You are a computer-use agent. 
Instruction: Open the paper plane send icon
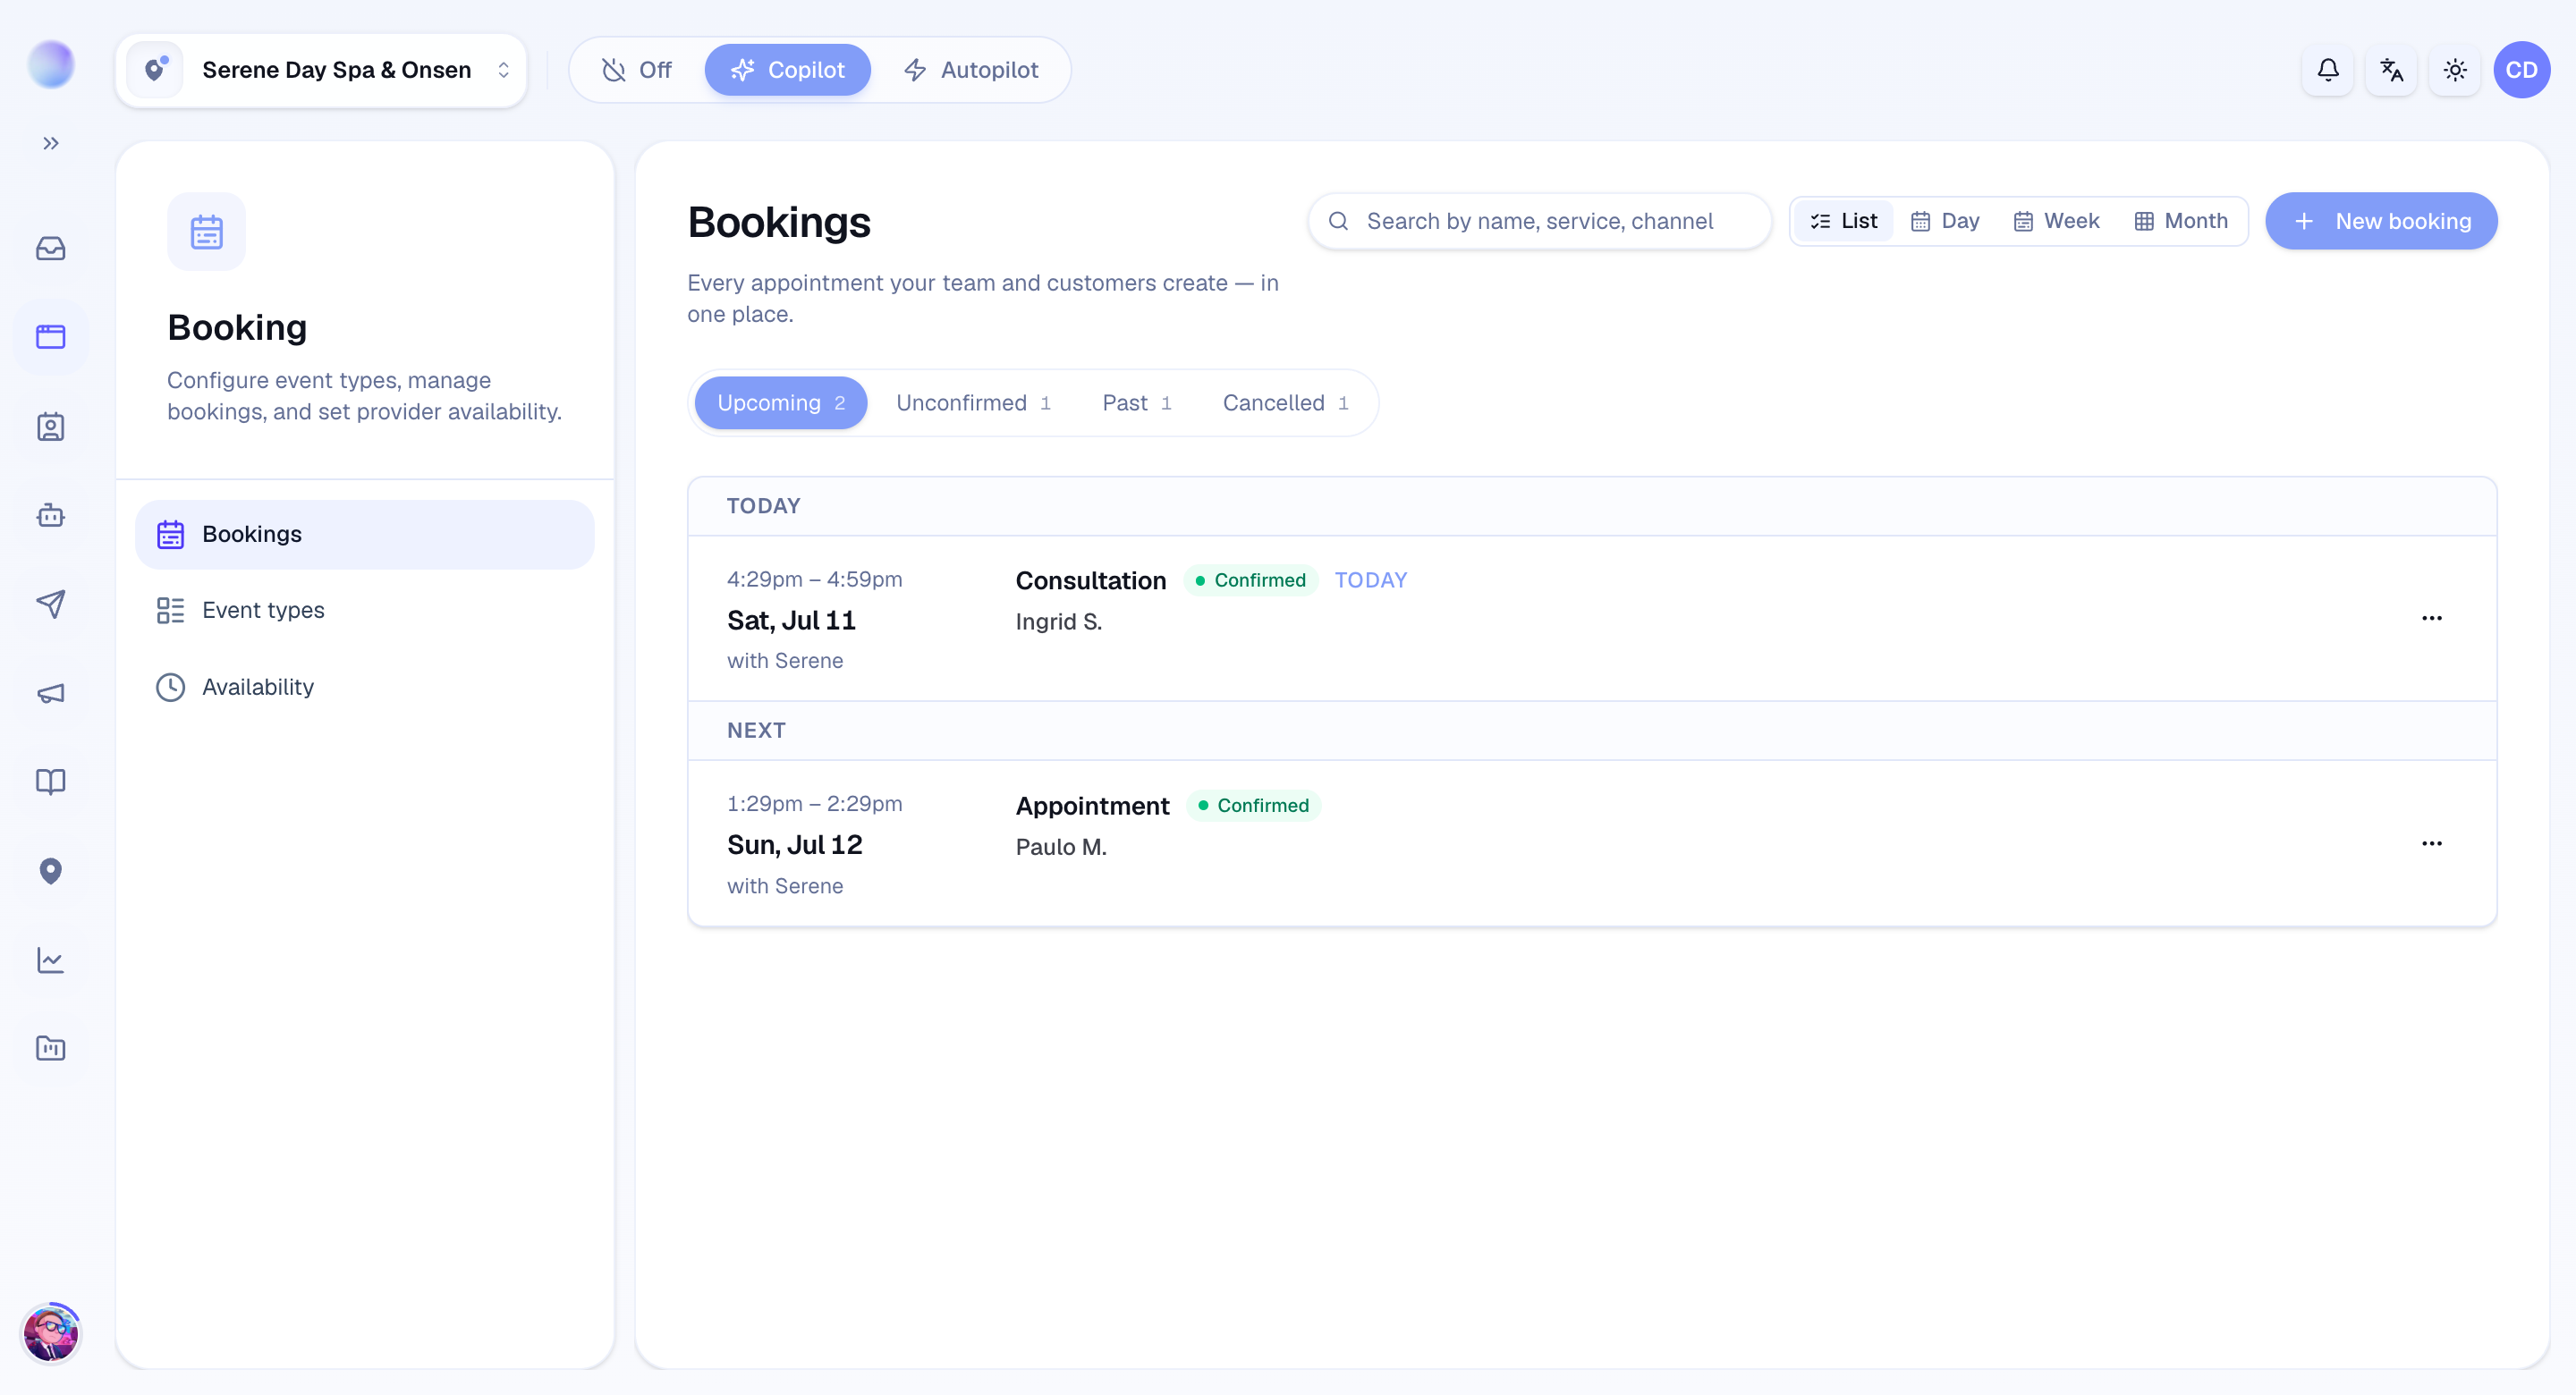(50, 604)
